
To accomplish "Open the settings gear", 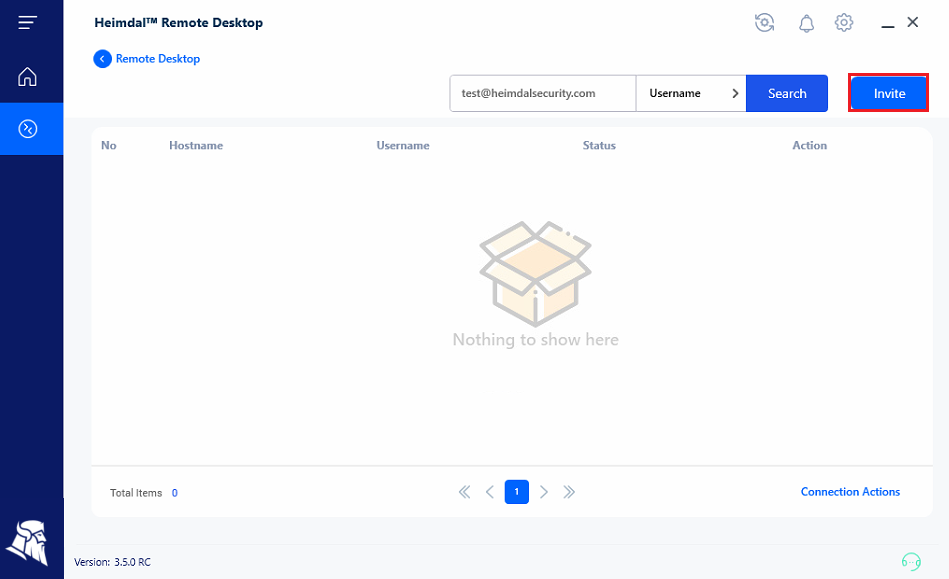I will tap(844, 23).
